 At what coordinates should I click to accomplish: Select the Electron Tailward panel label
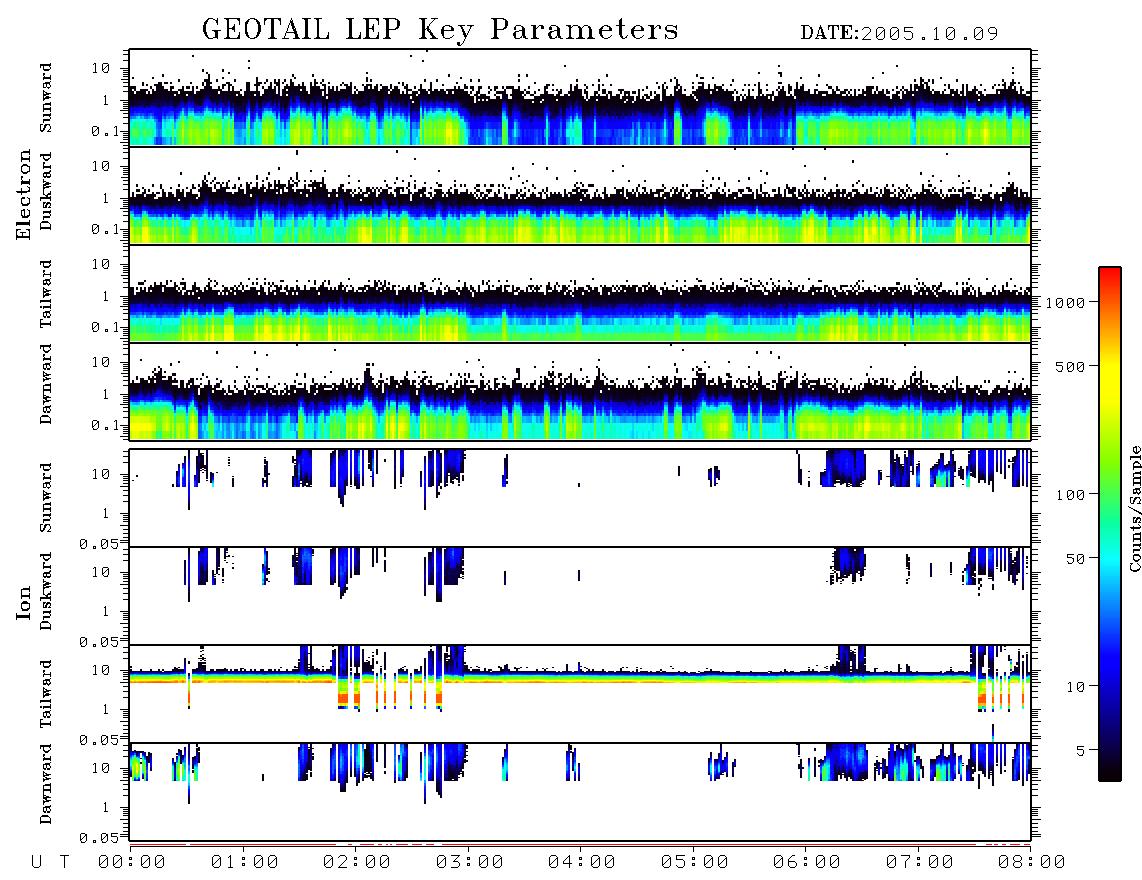click(x=46, y=294)
